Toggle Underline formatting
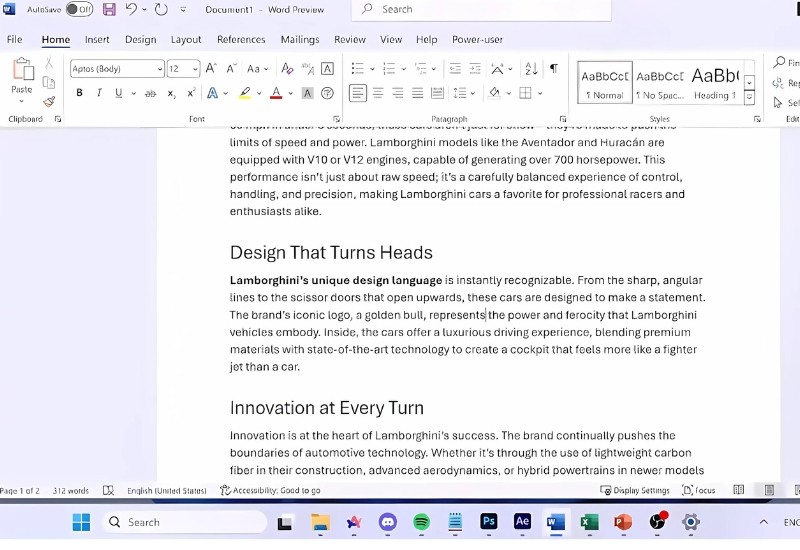 [x=118, y=93]
